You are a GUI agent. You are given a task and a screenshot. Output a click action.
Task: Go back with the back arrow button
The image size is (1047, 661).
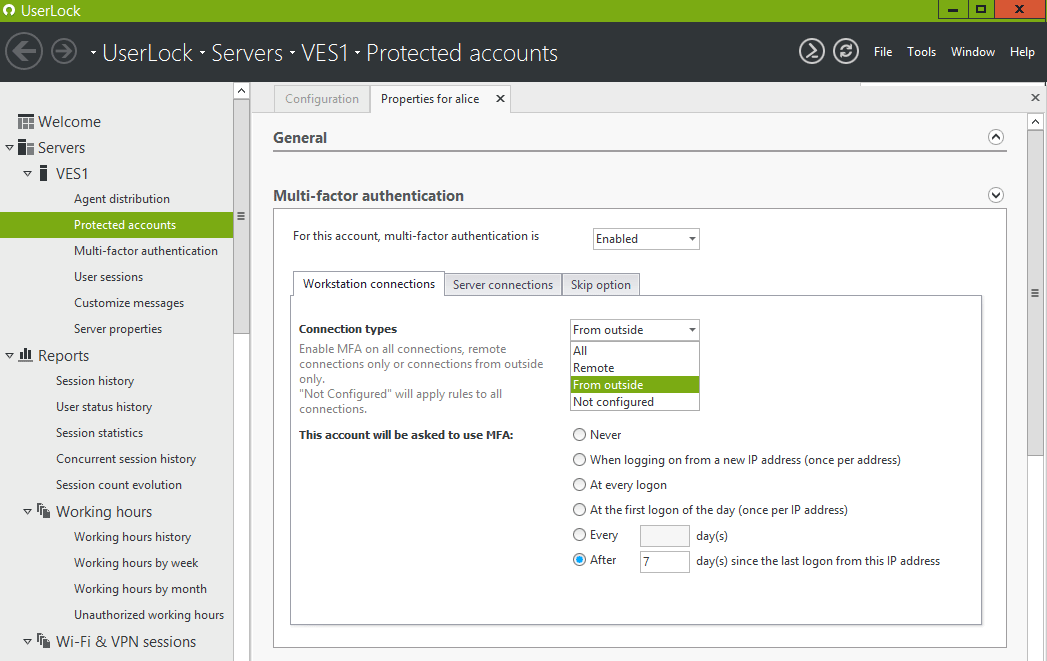[24, 51]
